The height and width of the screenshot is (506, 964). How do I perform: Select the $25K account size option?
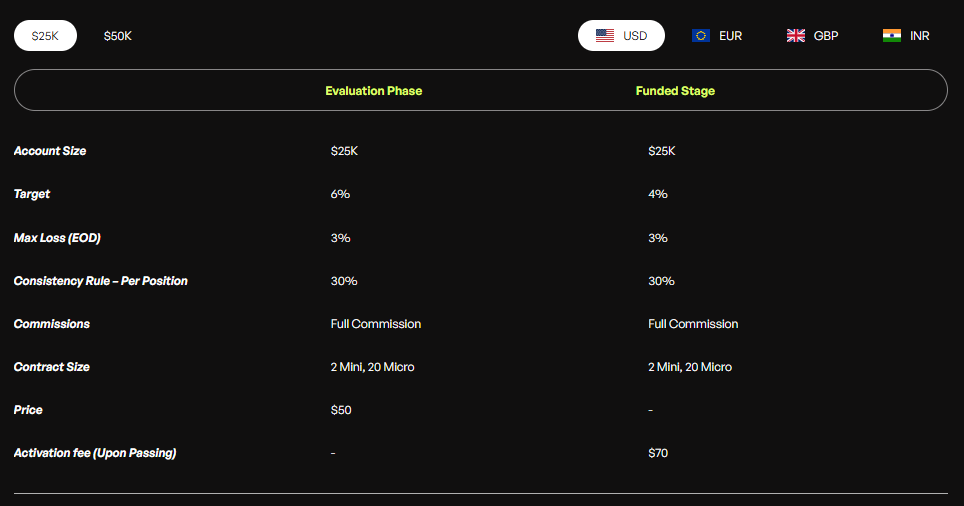pyautogui.click(x=45, y=35)
